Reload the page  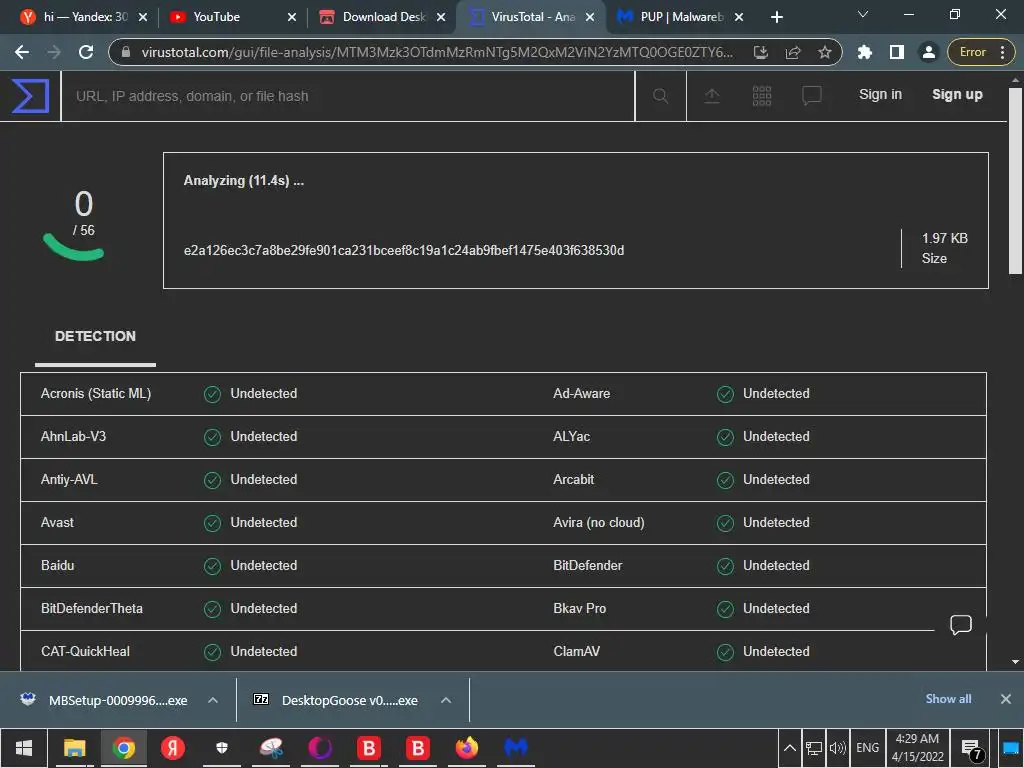tap(86, 52)
